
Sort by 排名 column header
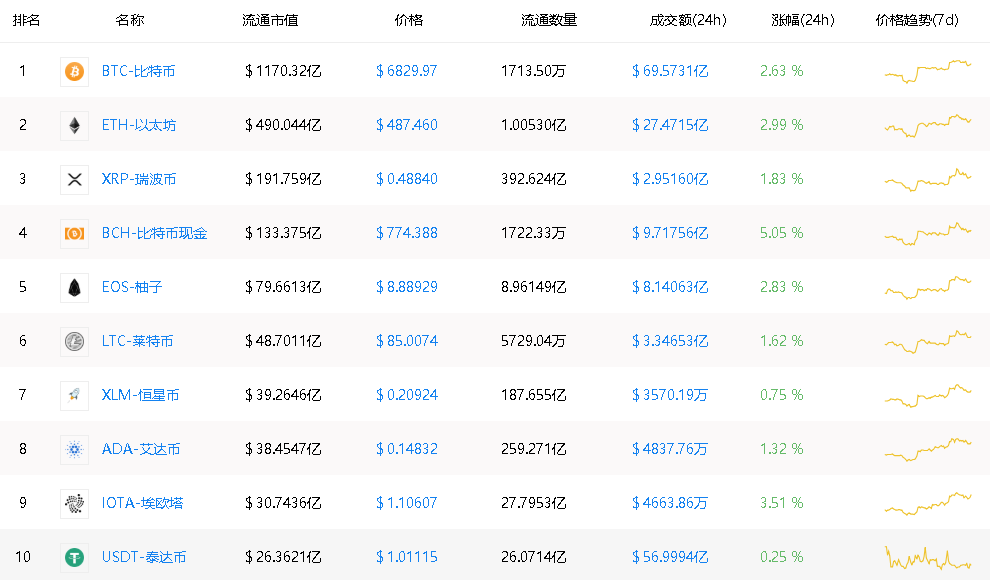27,20
